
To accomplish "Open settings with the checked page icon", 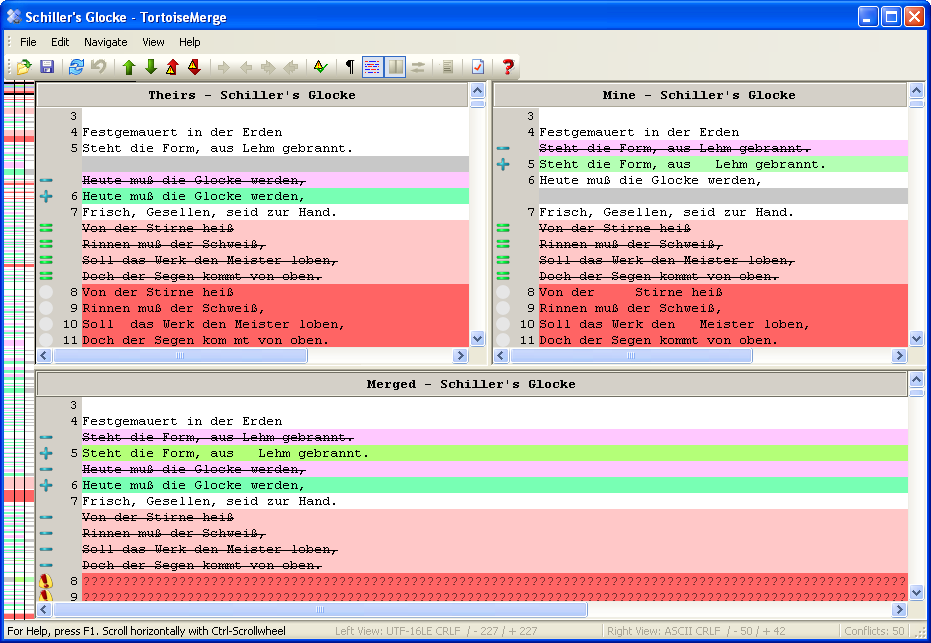I will (x=478, y=67).
